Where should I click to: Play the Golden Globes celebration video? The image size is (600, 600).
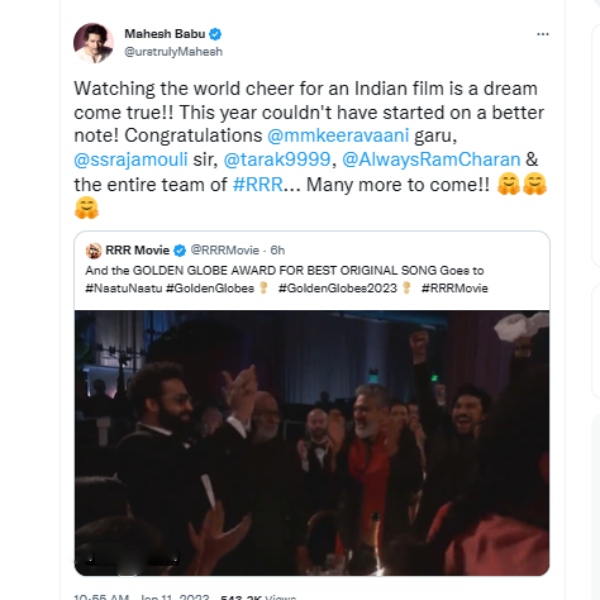pyautogui.click(x=312, y=443)
